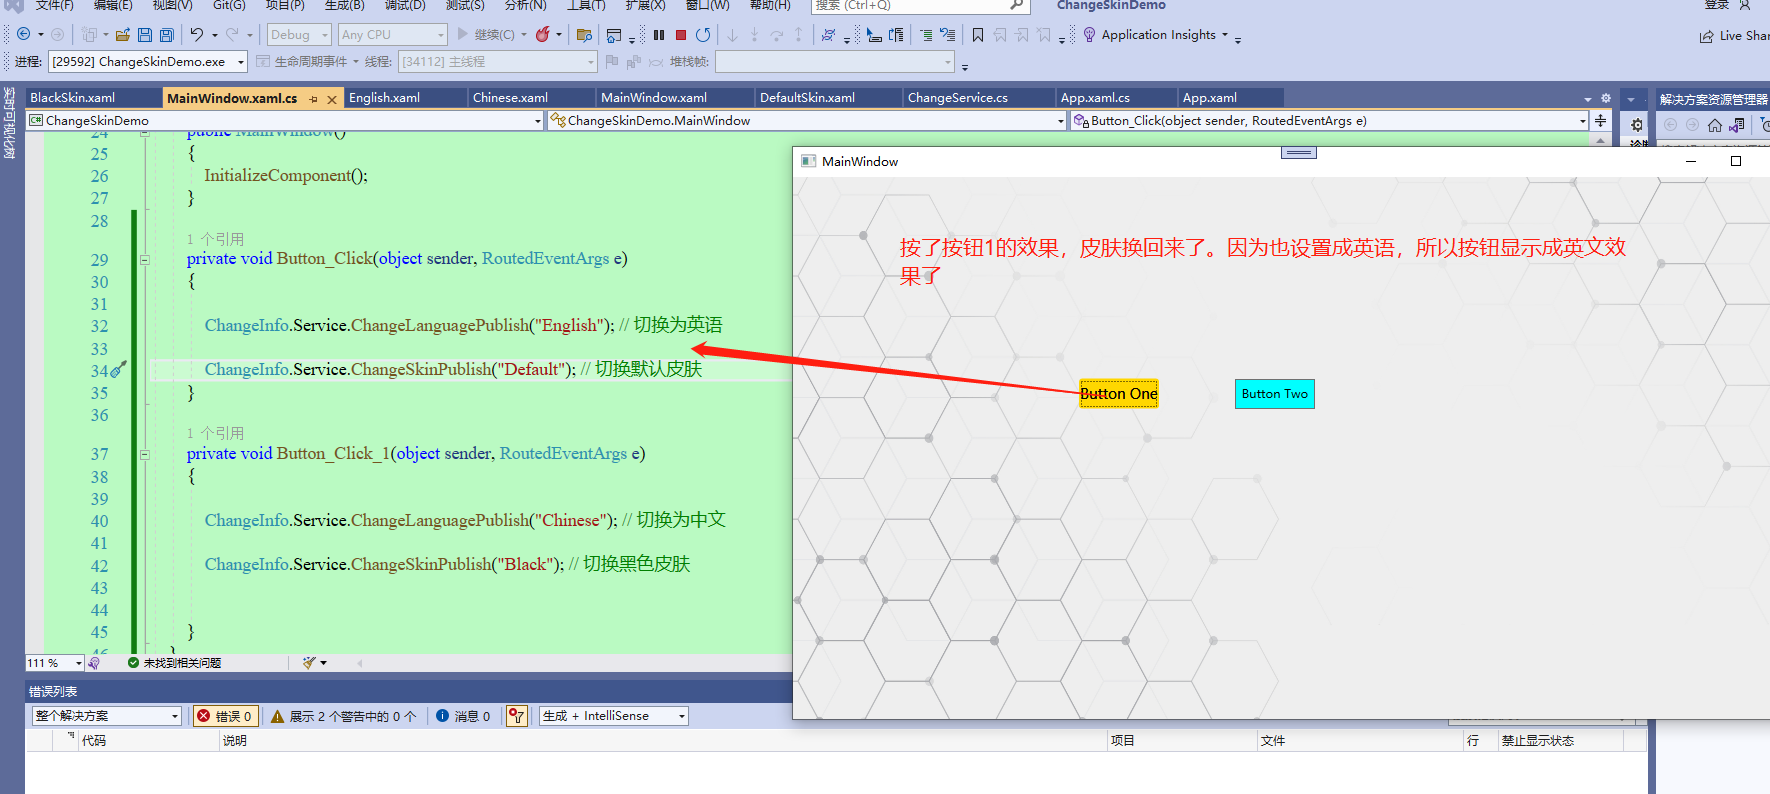Image resolution: width=1770 pixels, height=794 pixels.
Task: Open the ChangeSkinDemo.MainWindow class dropdown
Action: (x=807, y=121)
